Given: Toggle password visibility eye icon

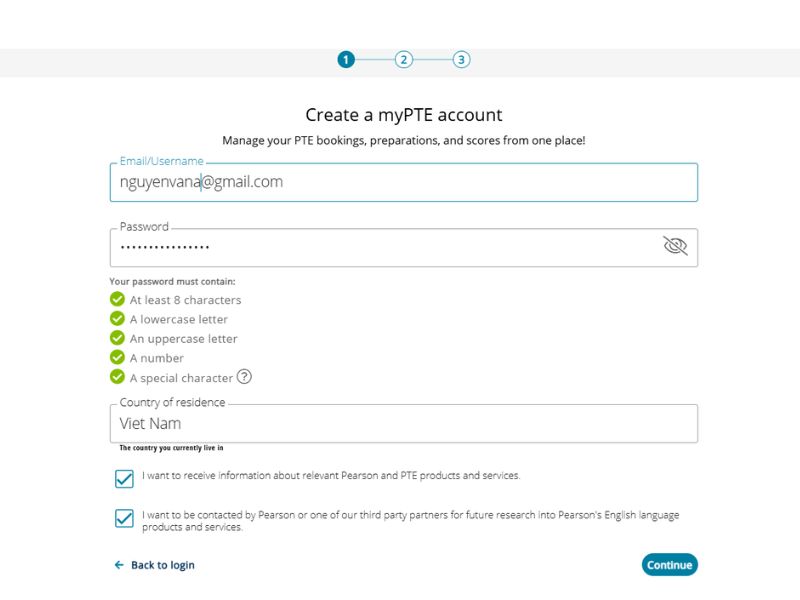Looking at the screenshot, I should coord(675,246).
